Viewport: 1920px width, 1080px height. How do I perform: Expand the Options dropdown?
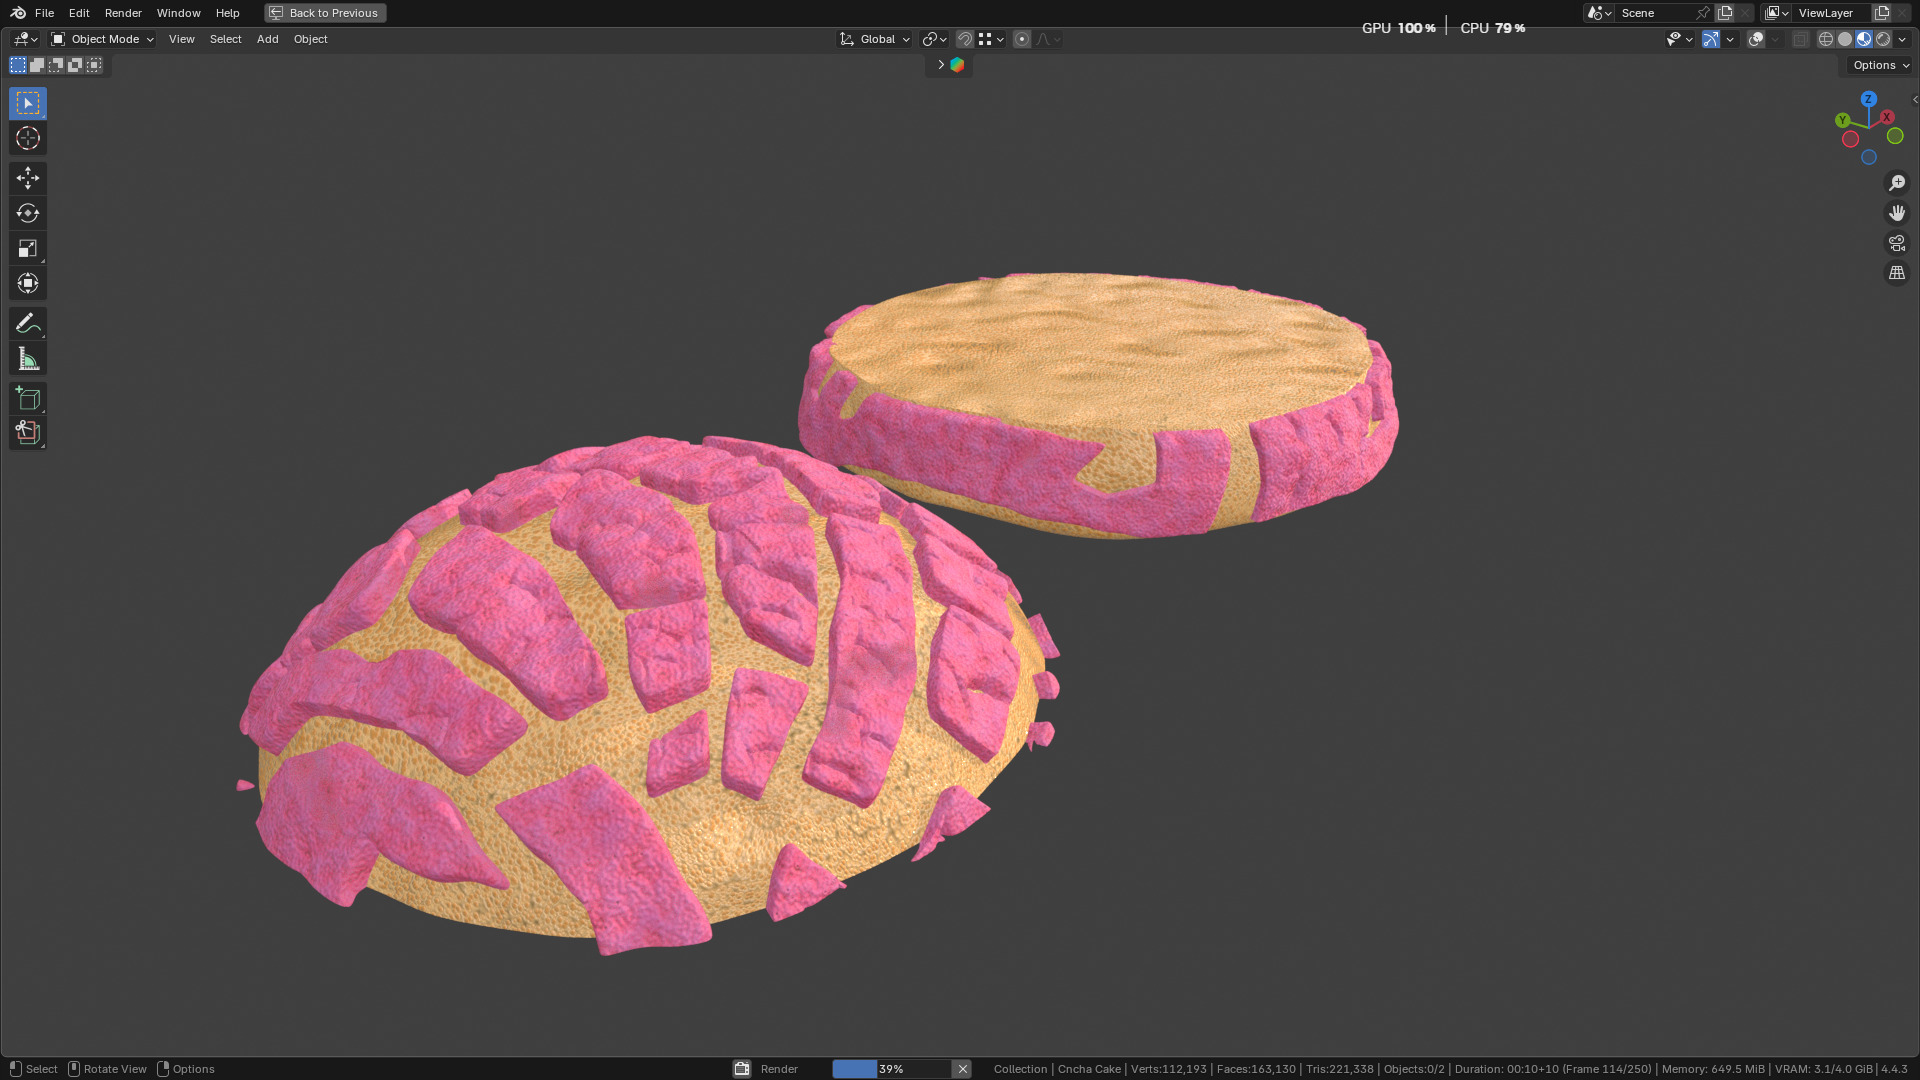(1880, 65)
